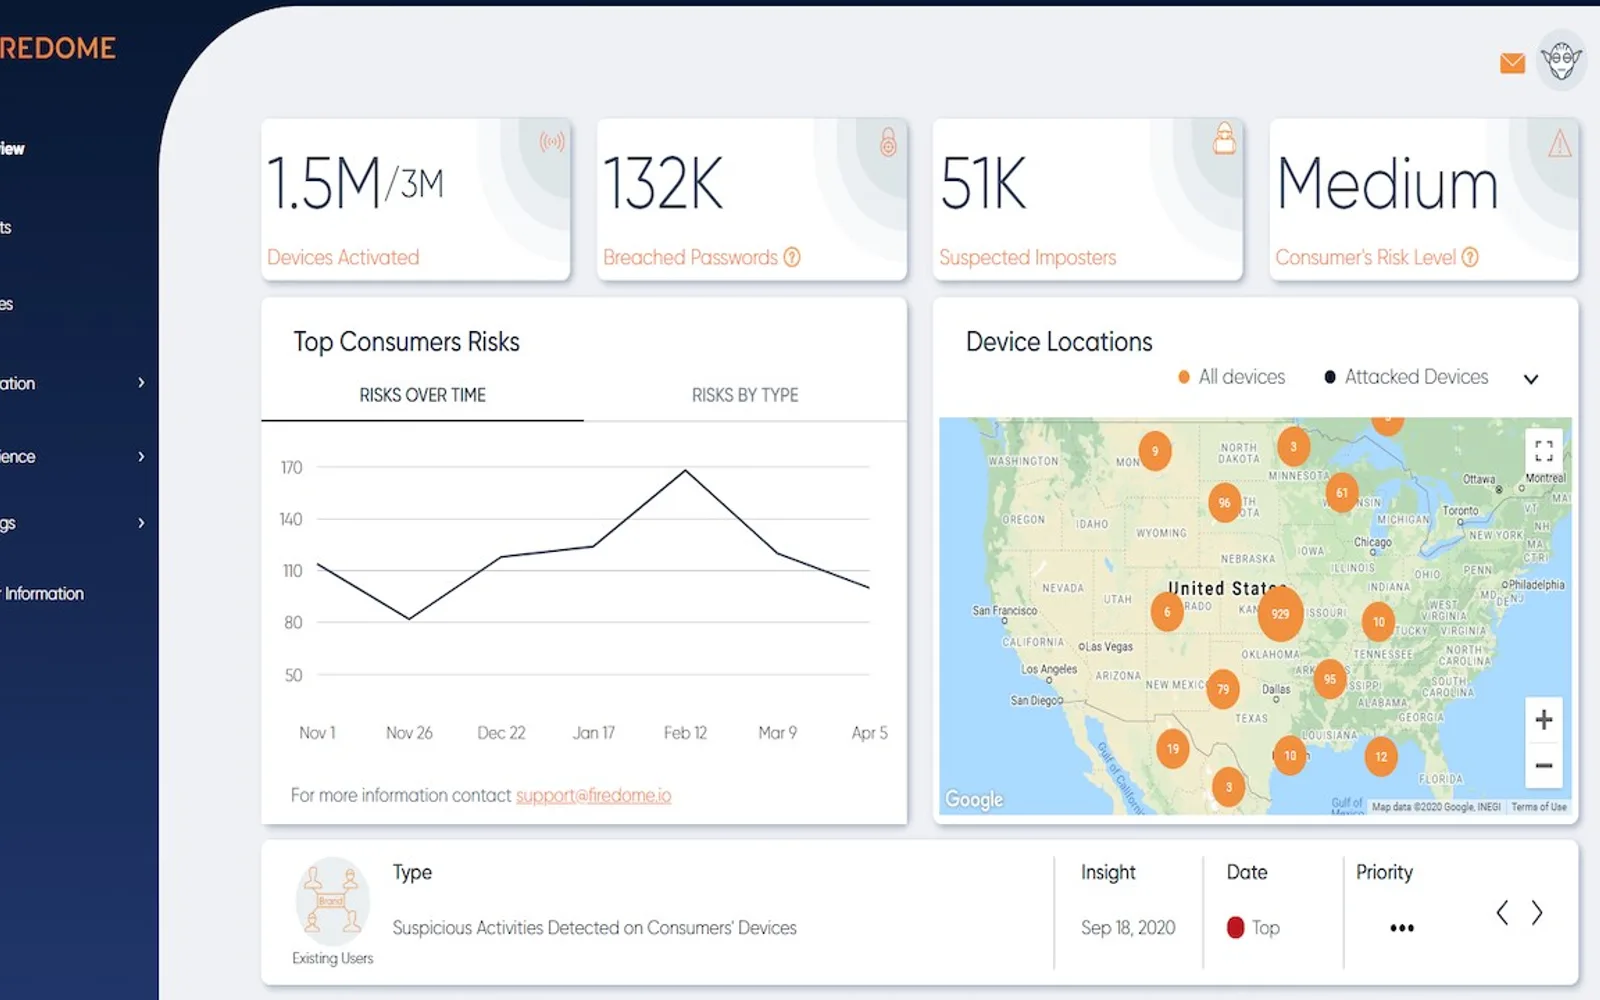
Task: Switch to Risks Over Time tab
Action: pyautogui.click(x=422, y=395)
